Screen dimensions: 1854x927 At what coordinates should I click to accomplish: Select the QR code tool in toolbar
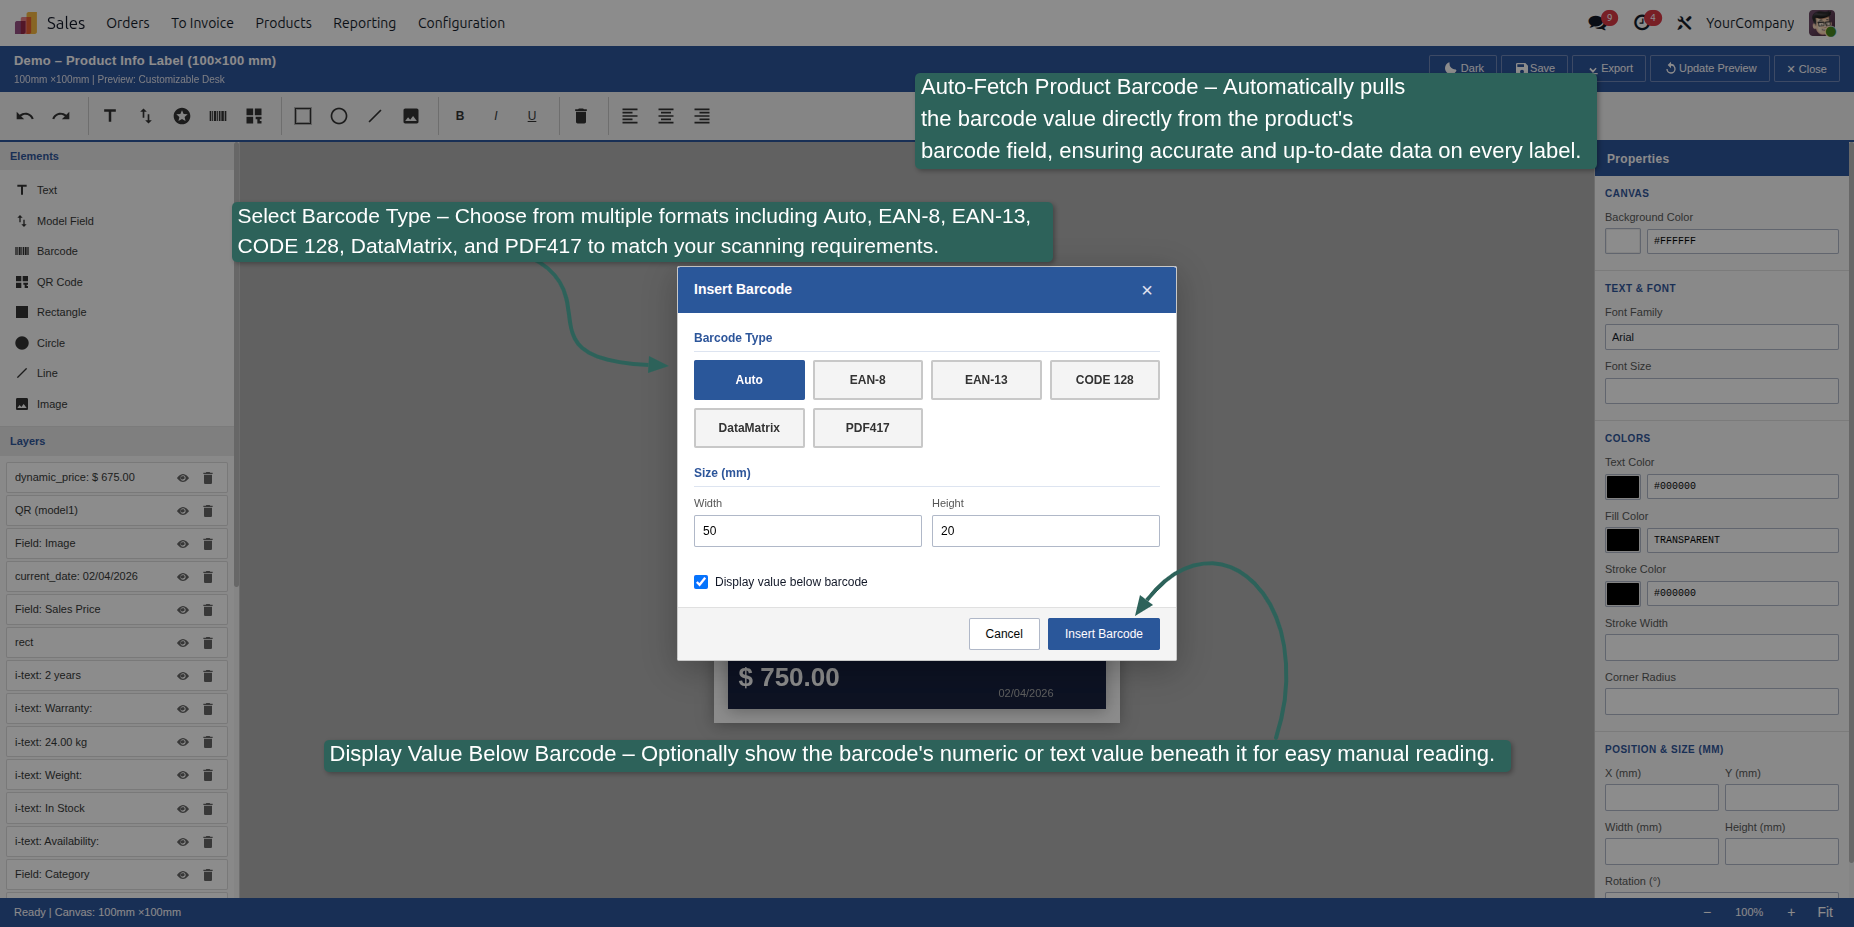pos(254,116)
